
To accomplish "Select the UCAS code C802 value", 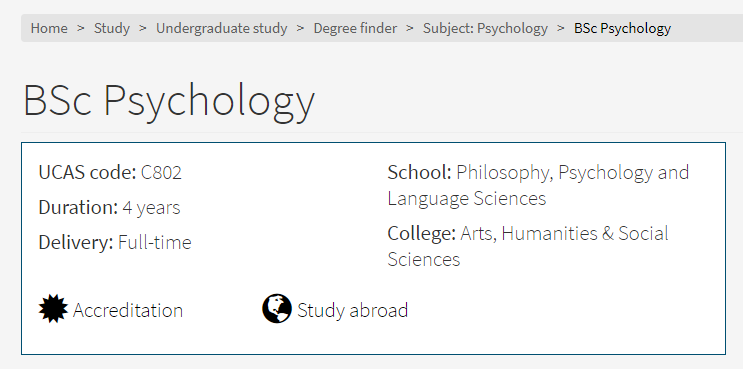I will (x=161, y=172).
